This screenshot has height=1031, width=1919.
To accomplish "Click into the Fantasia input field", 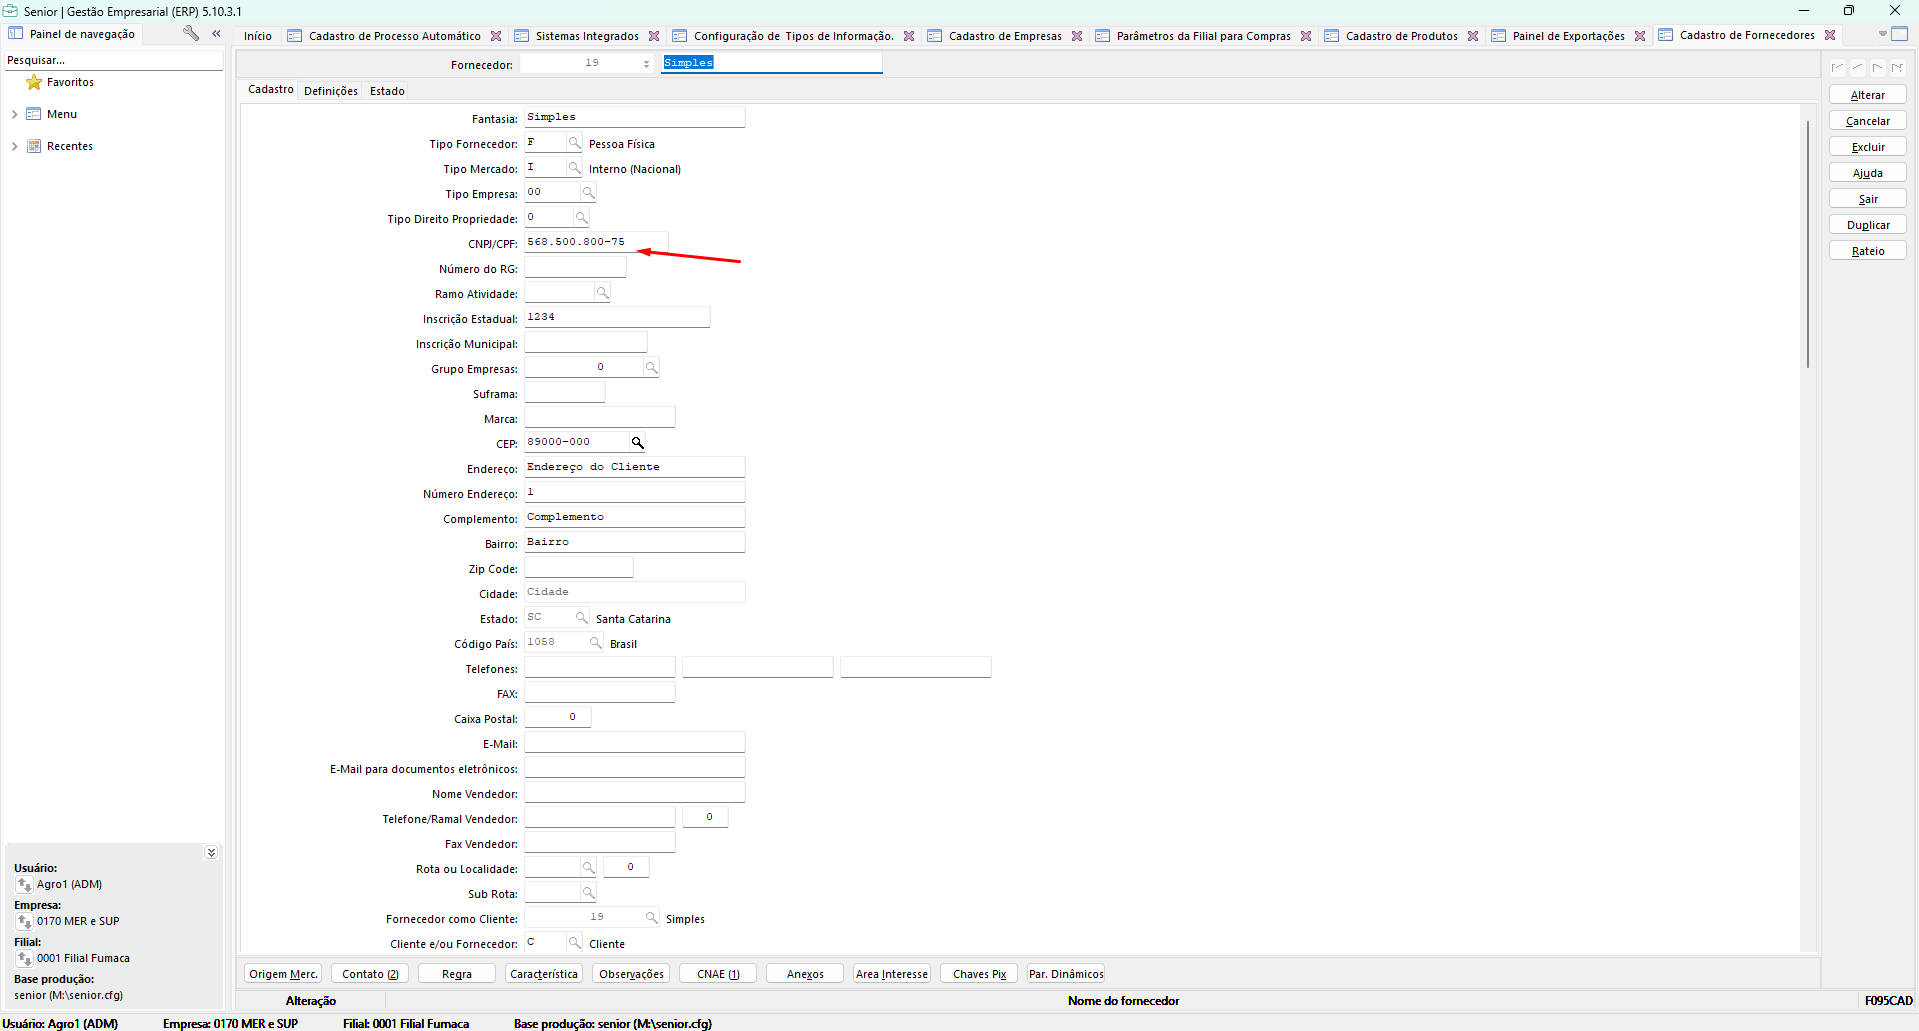I will click(x=635, y=117).
